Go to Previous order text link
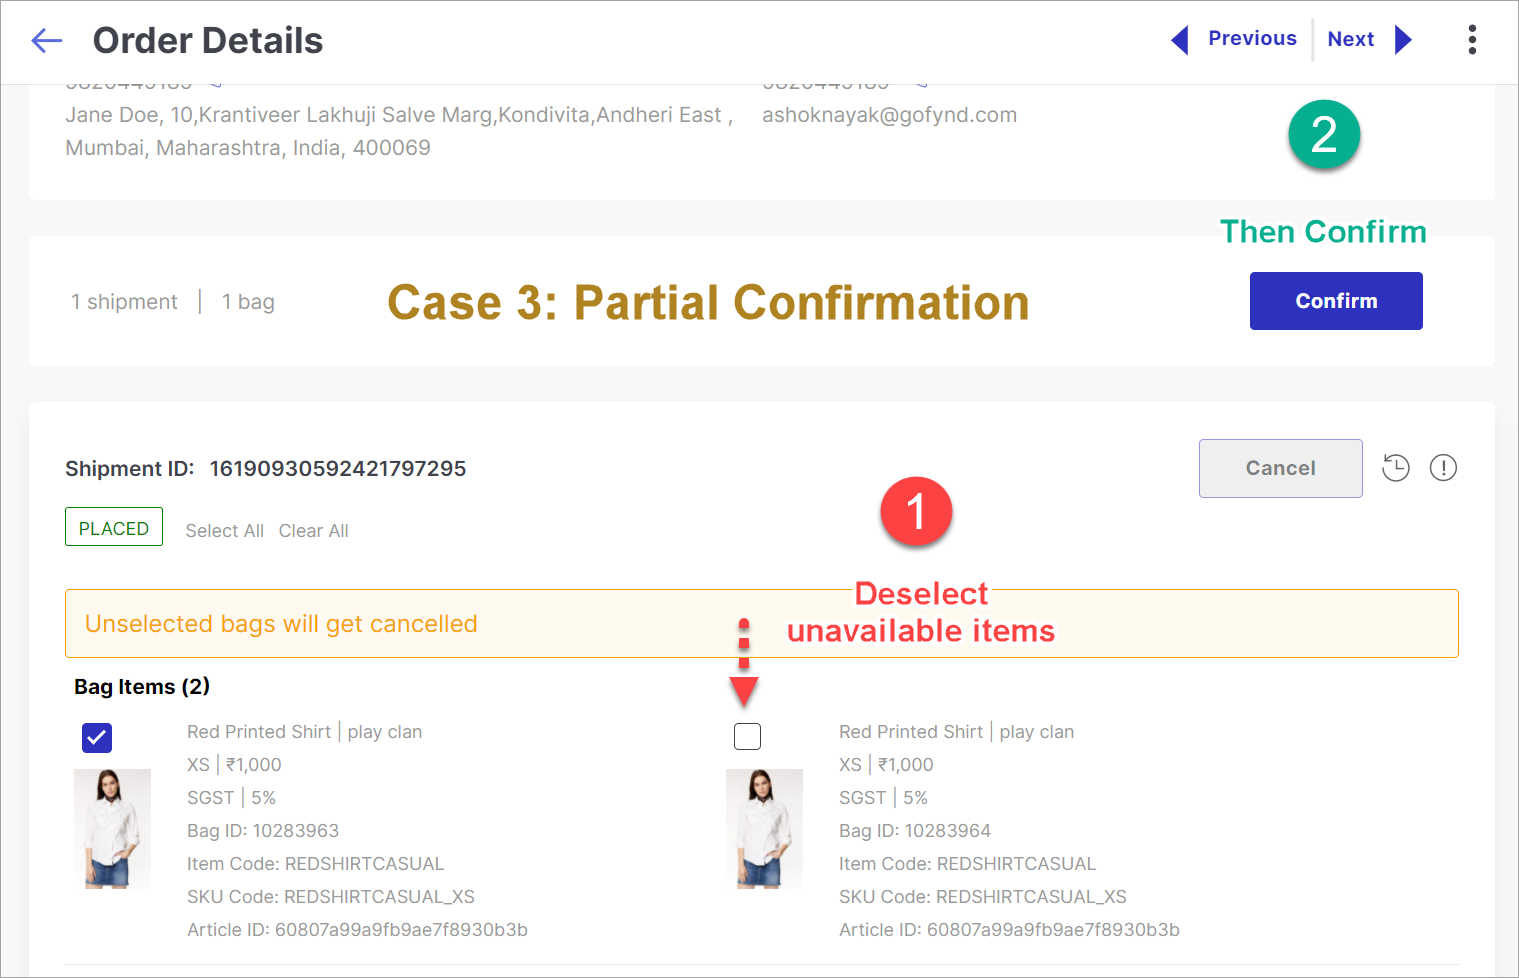Viewport: 1519px width, 978px height. coord(1252,39)
